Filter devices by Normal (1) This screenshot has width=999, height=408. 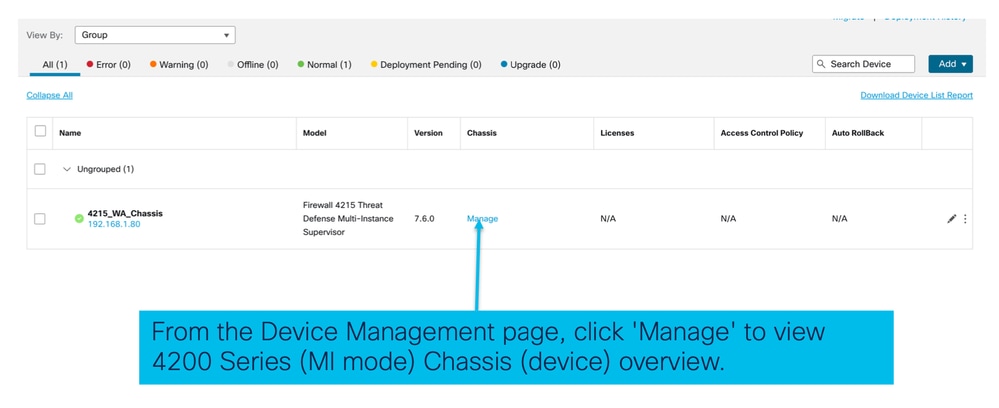pos(324,64)
